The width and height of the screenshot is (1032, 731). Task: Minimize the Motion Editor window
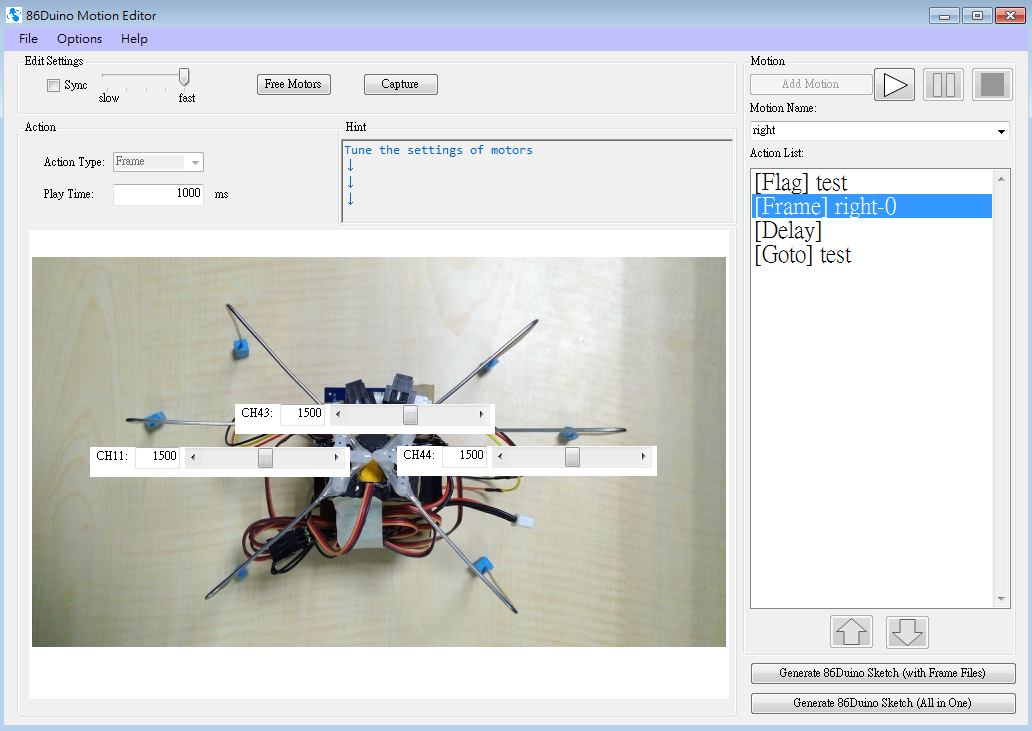click(944, 15)
